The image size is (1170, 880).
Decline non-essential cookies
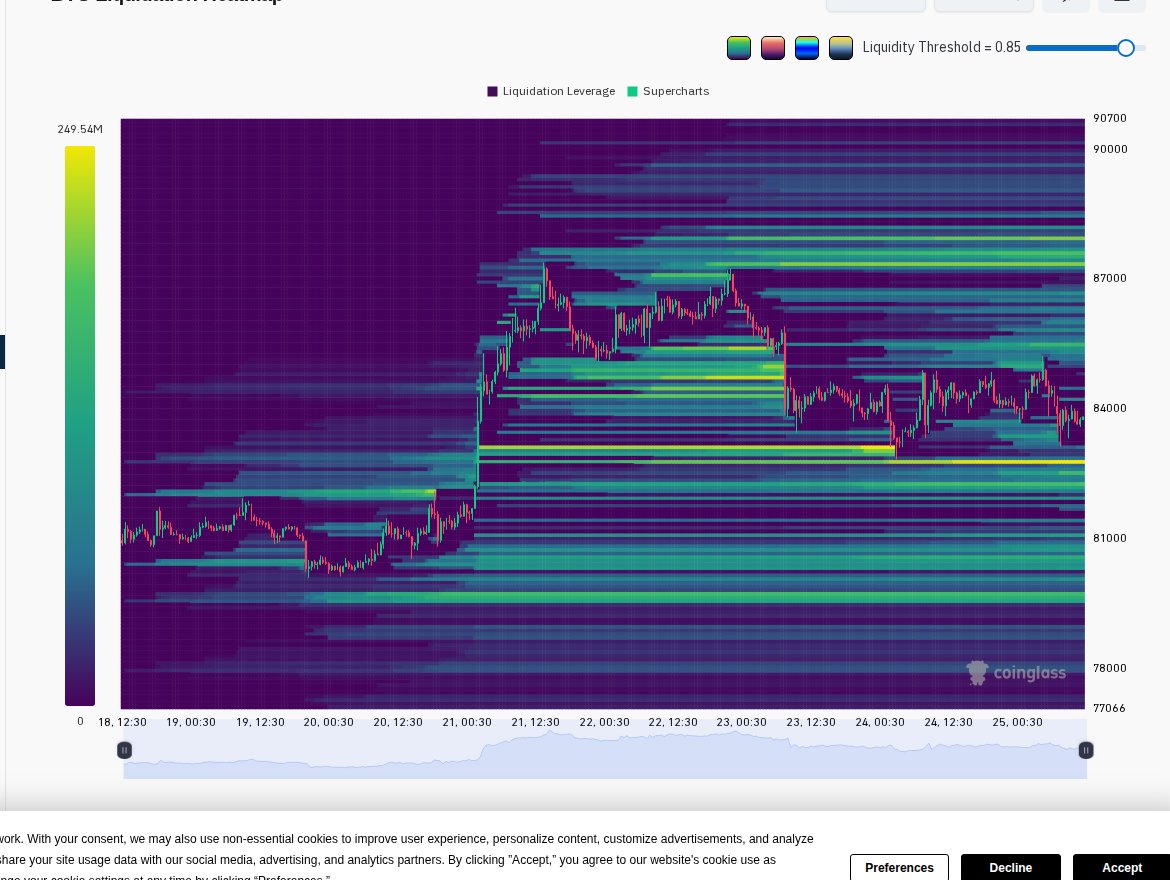point(1010,867)
